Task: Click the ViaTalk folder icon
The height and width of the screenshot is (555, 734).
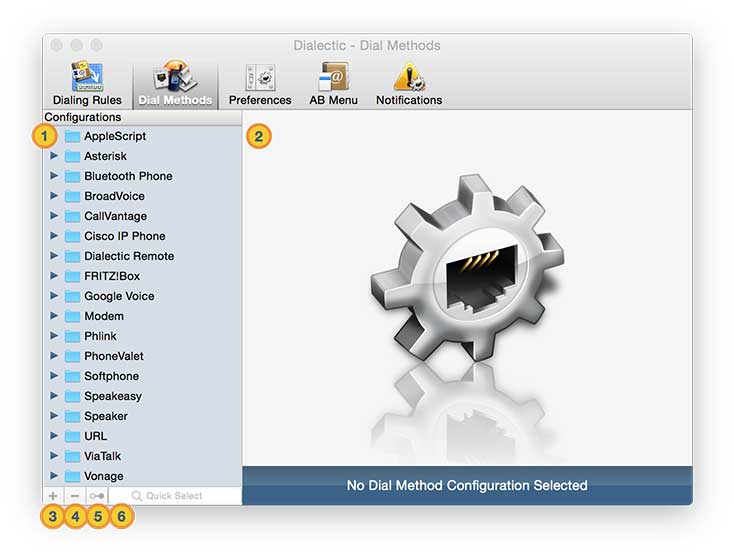Action: coord(72,456)
